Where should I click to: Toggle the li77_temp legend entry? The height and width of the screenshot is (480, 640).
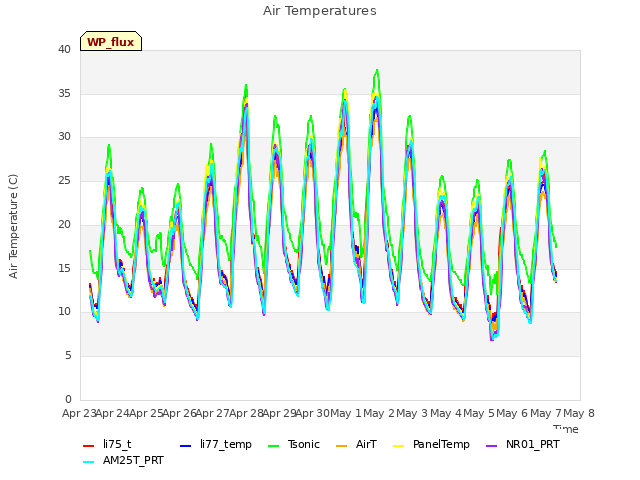click(x=216, y=444)
